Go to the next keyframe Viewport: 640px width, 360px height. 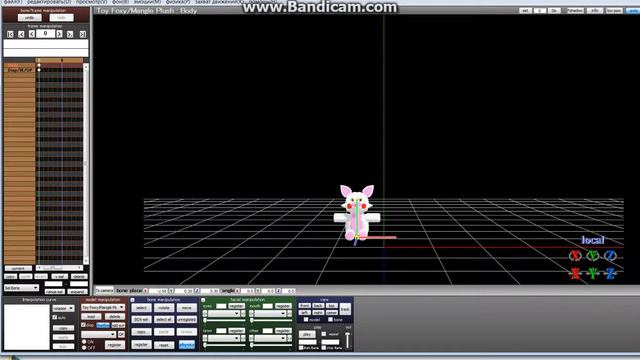[70, 34]
